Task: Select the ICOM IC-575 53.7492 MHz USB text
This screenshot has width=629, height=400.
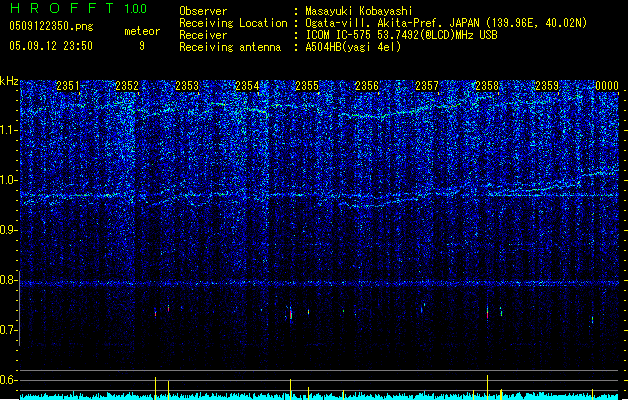Action: click(x=401, y=35)
